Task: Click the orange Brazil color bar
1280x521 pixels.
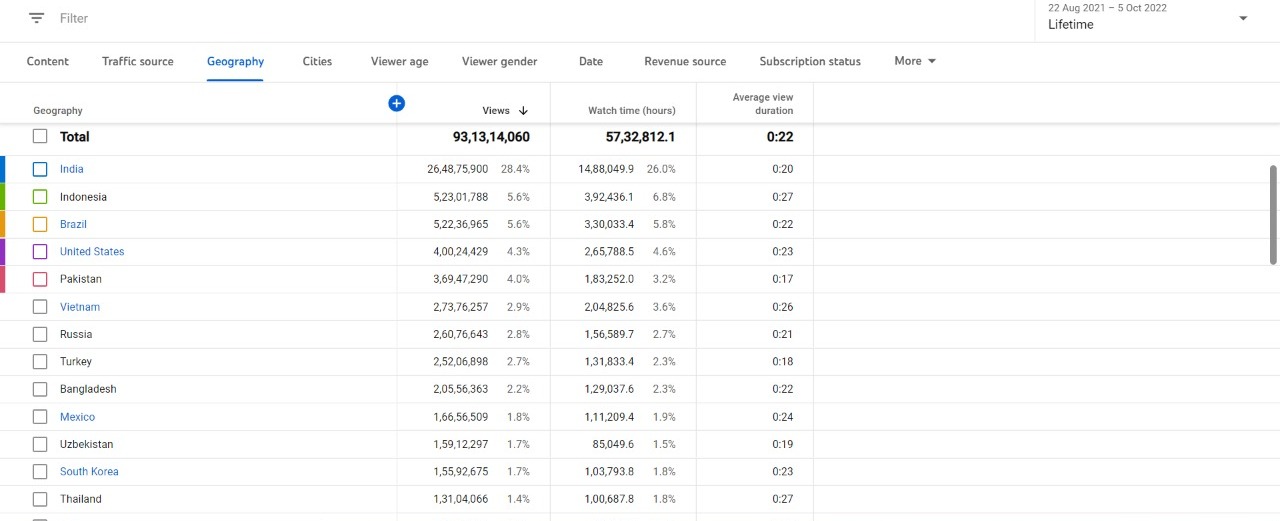Action: (x=3, y=224)
